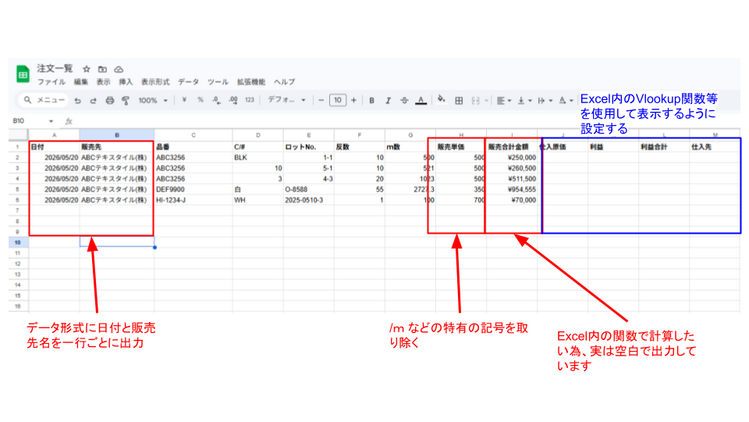
Task: Open the borders grid icon
Action: 459,100
